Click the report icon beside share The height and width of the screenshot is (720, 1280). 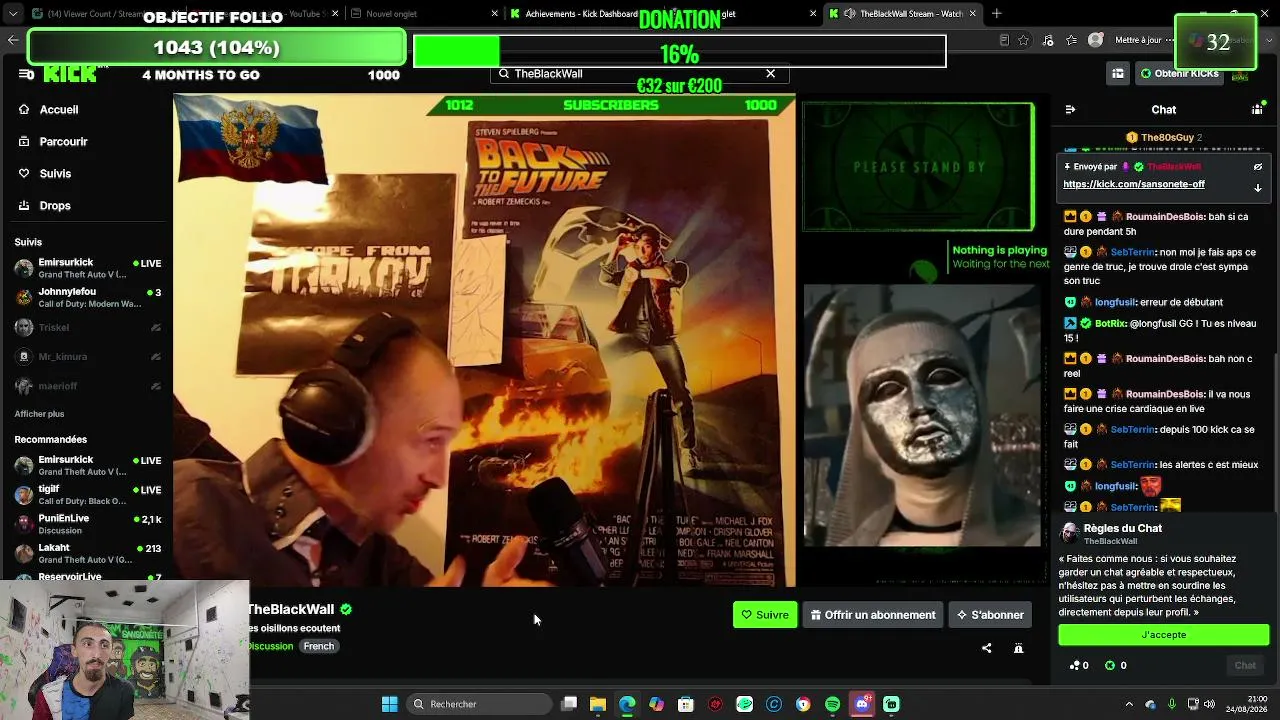click(x=1018, y=648)
